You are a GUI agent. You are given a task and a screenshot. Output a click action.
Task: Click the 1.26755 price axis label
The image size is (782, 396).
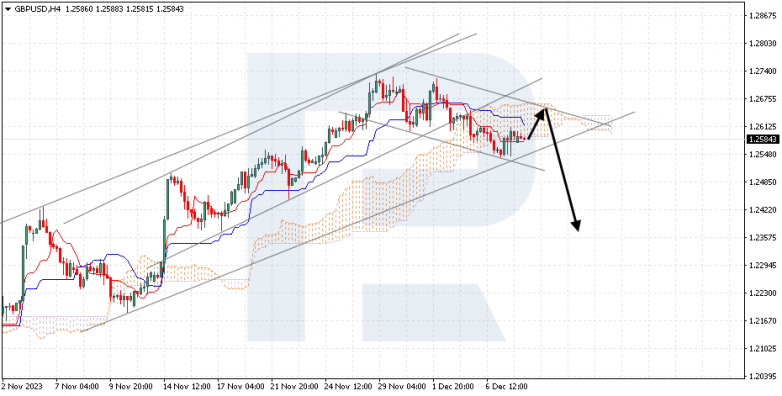point(762,99)
